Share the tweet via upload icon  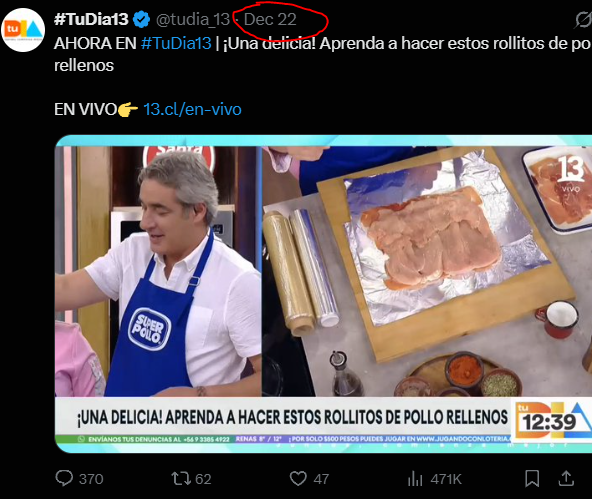coord(566,478)
